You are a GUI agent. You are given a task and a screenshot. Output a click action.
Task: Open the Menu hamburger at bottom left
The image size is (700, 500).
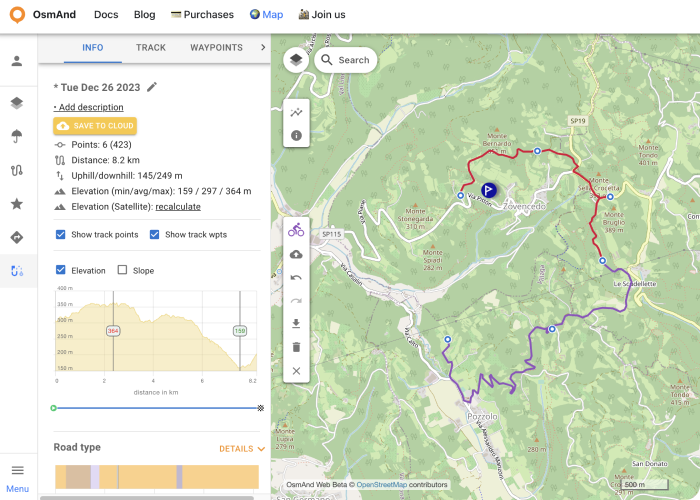point(17,476)
